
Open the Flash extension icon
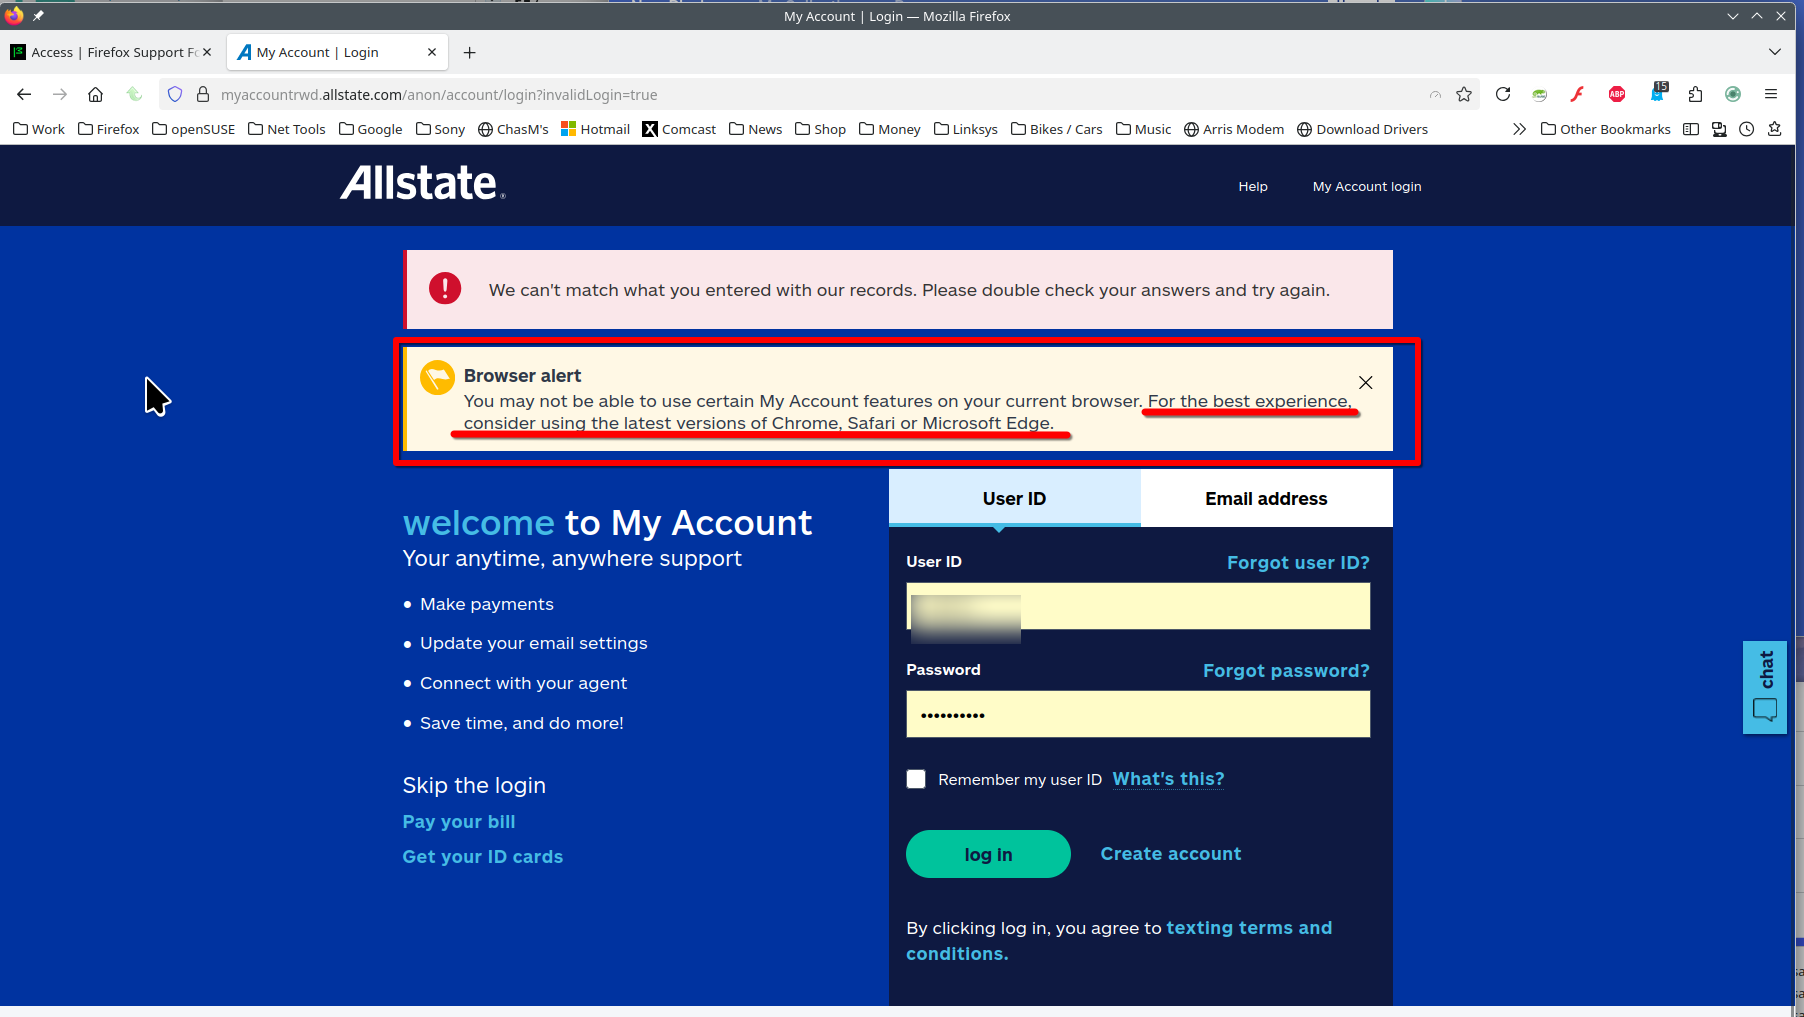pyautogui.click(x=1578, y=94)
